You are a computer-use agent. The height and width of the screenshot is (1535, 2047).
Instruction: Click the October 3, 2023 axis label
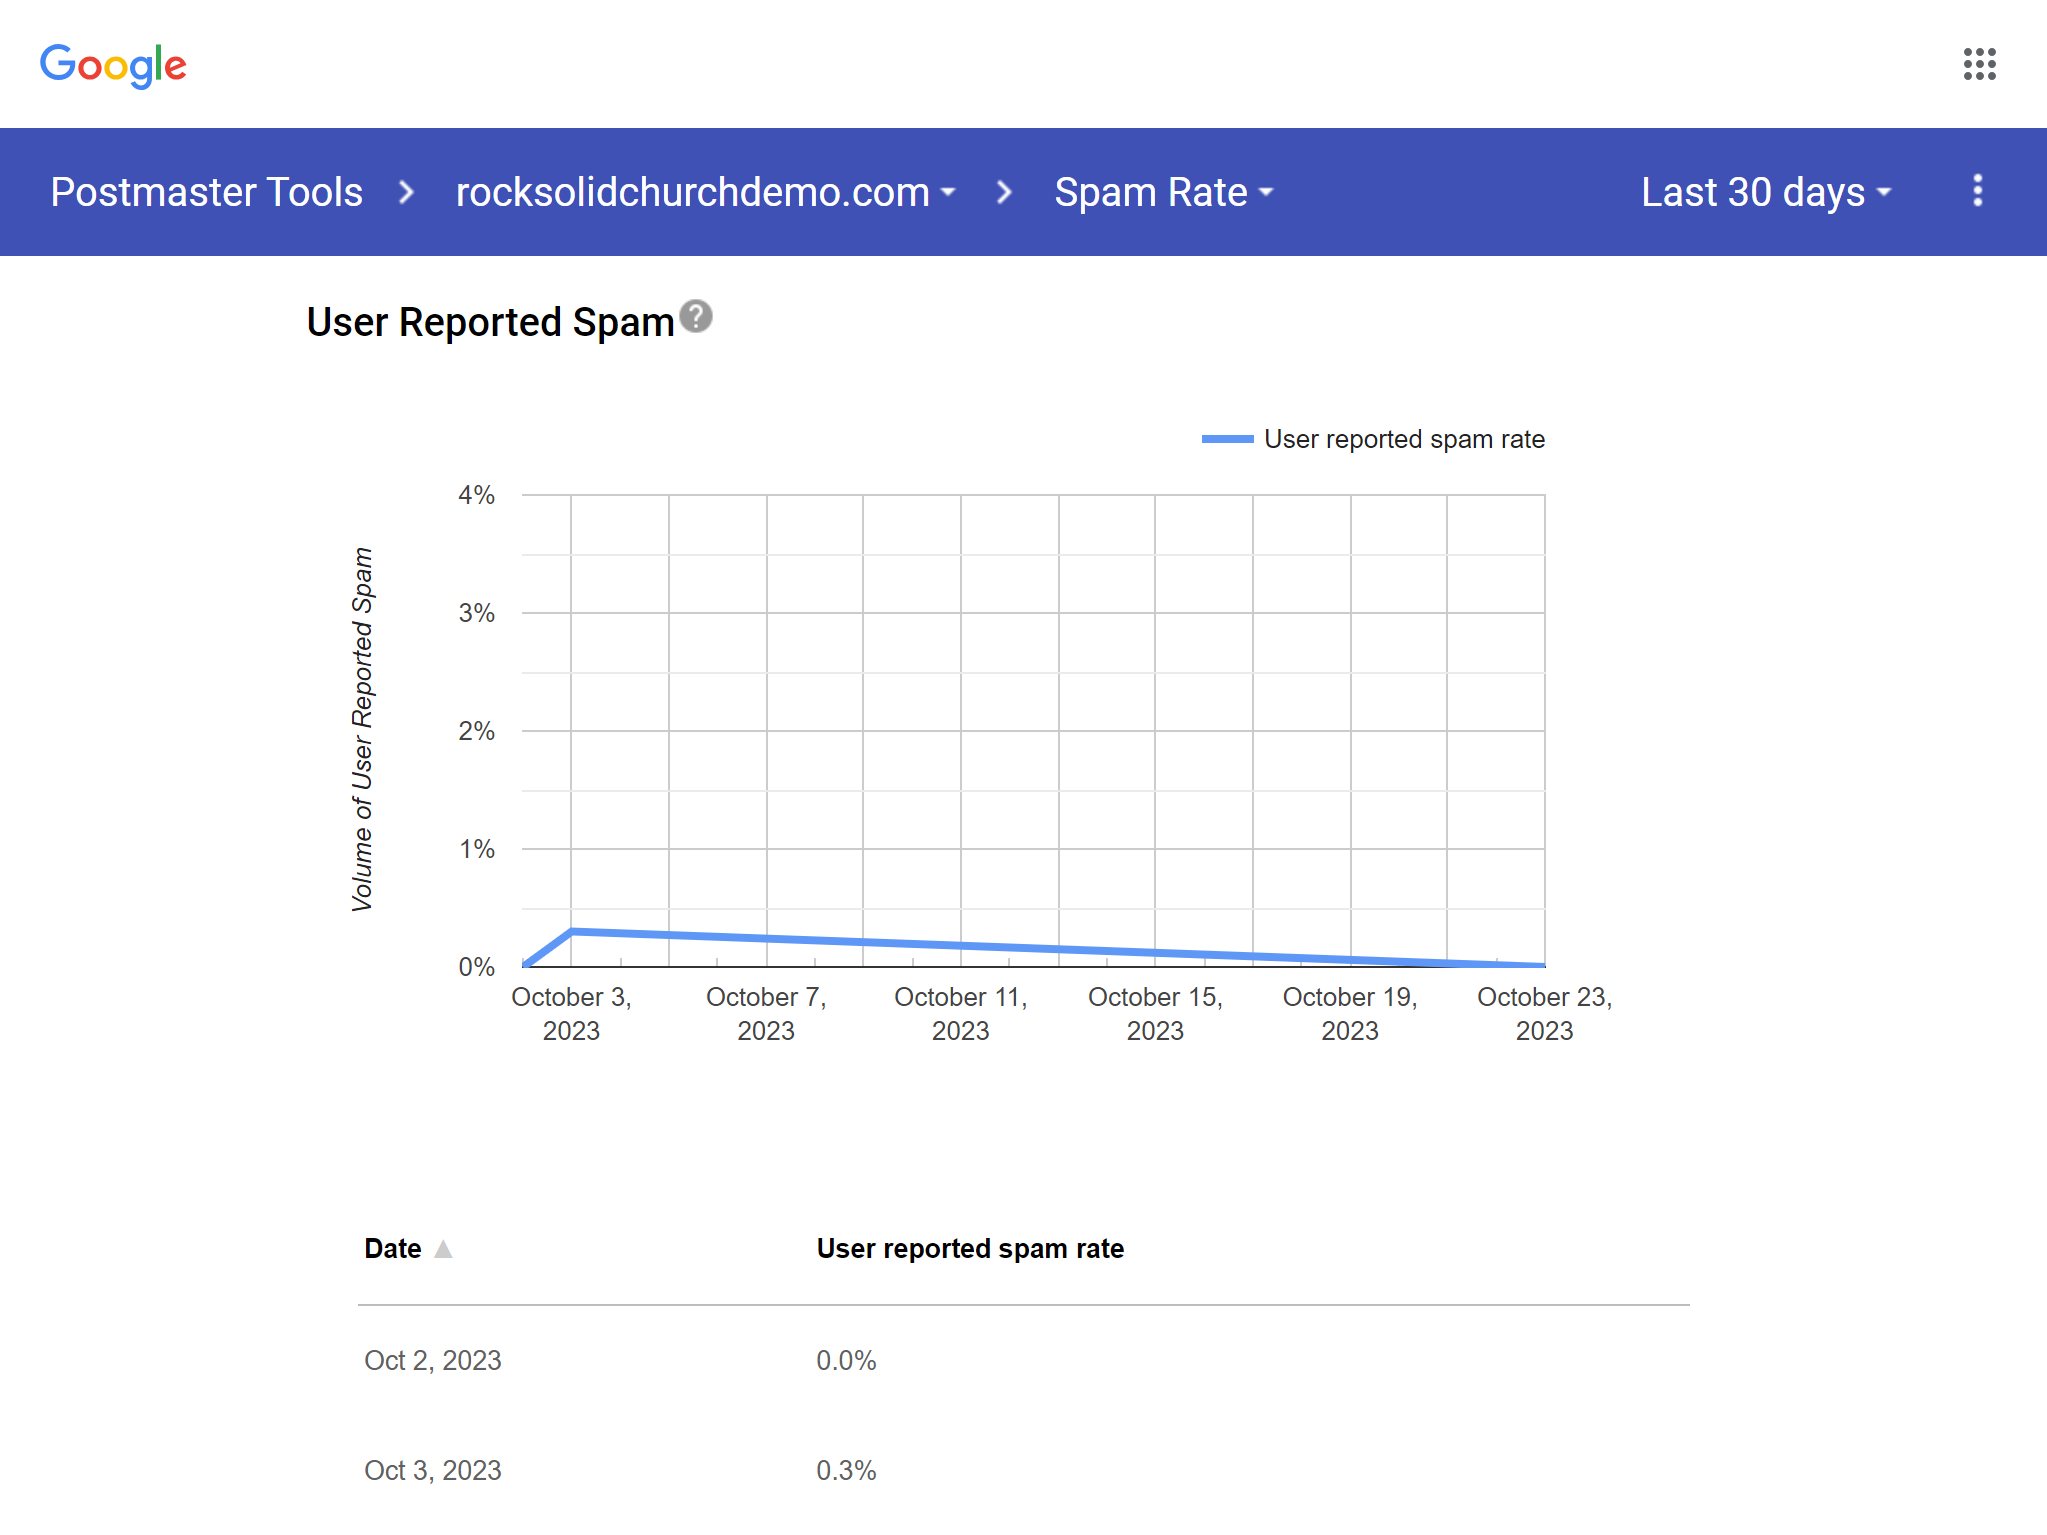tap(571, 1014)
